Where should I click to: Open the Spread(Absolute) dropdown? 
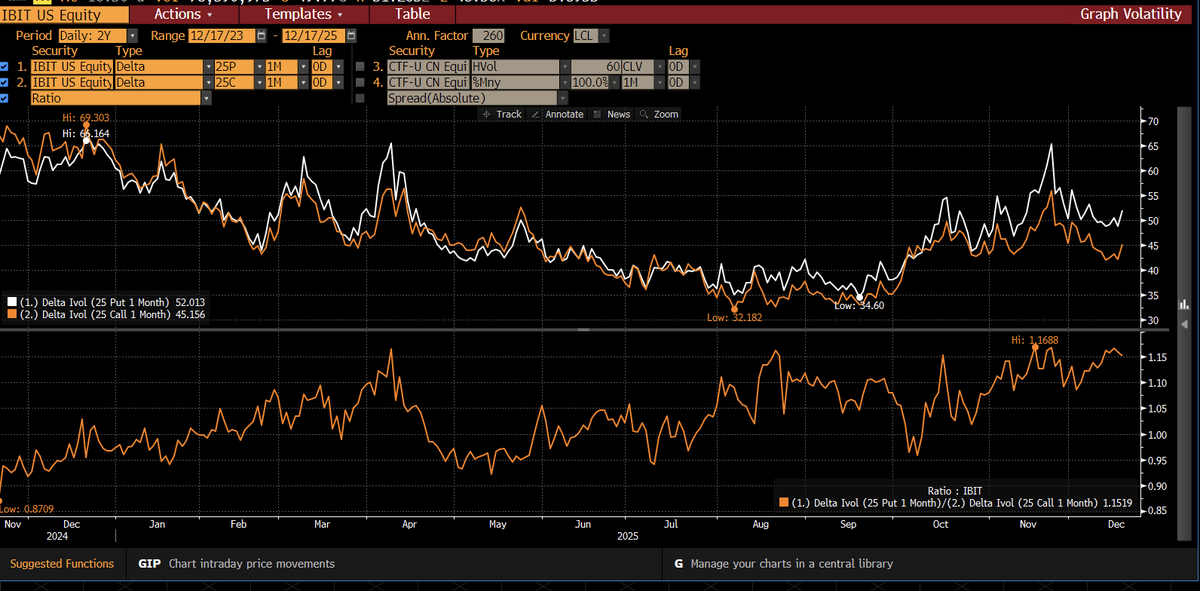click(x=562, y=98)
